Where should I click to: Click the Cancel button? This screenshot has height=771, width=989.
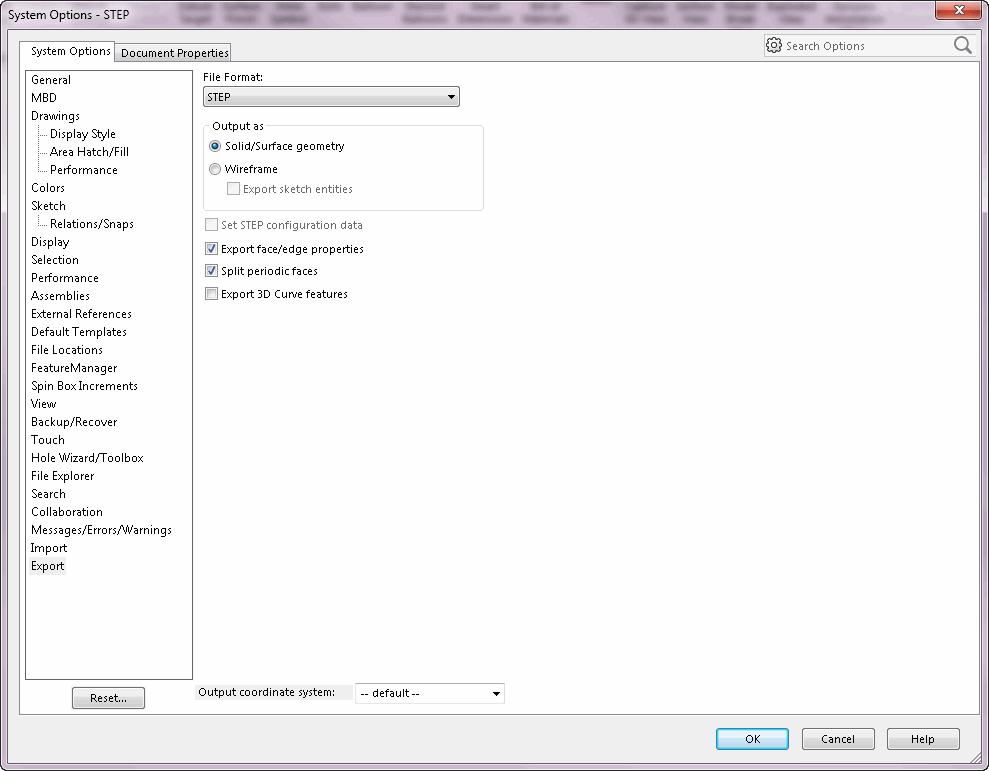tap(838, 739)
